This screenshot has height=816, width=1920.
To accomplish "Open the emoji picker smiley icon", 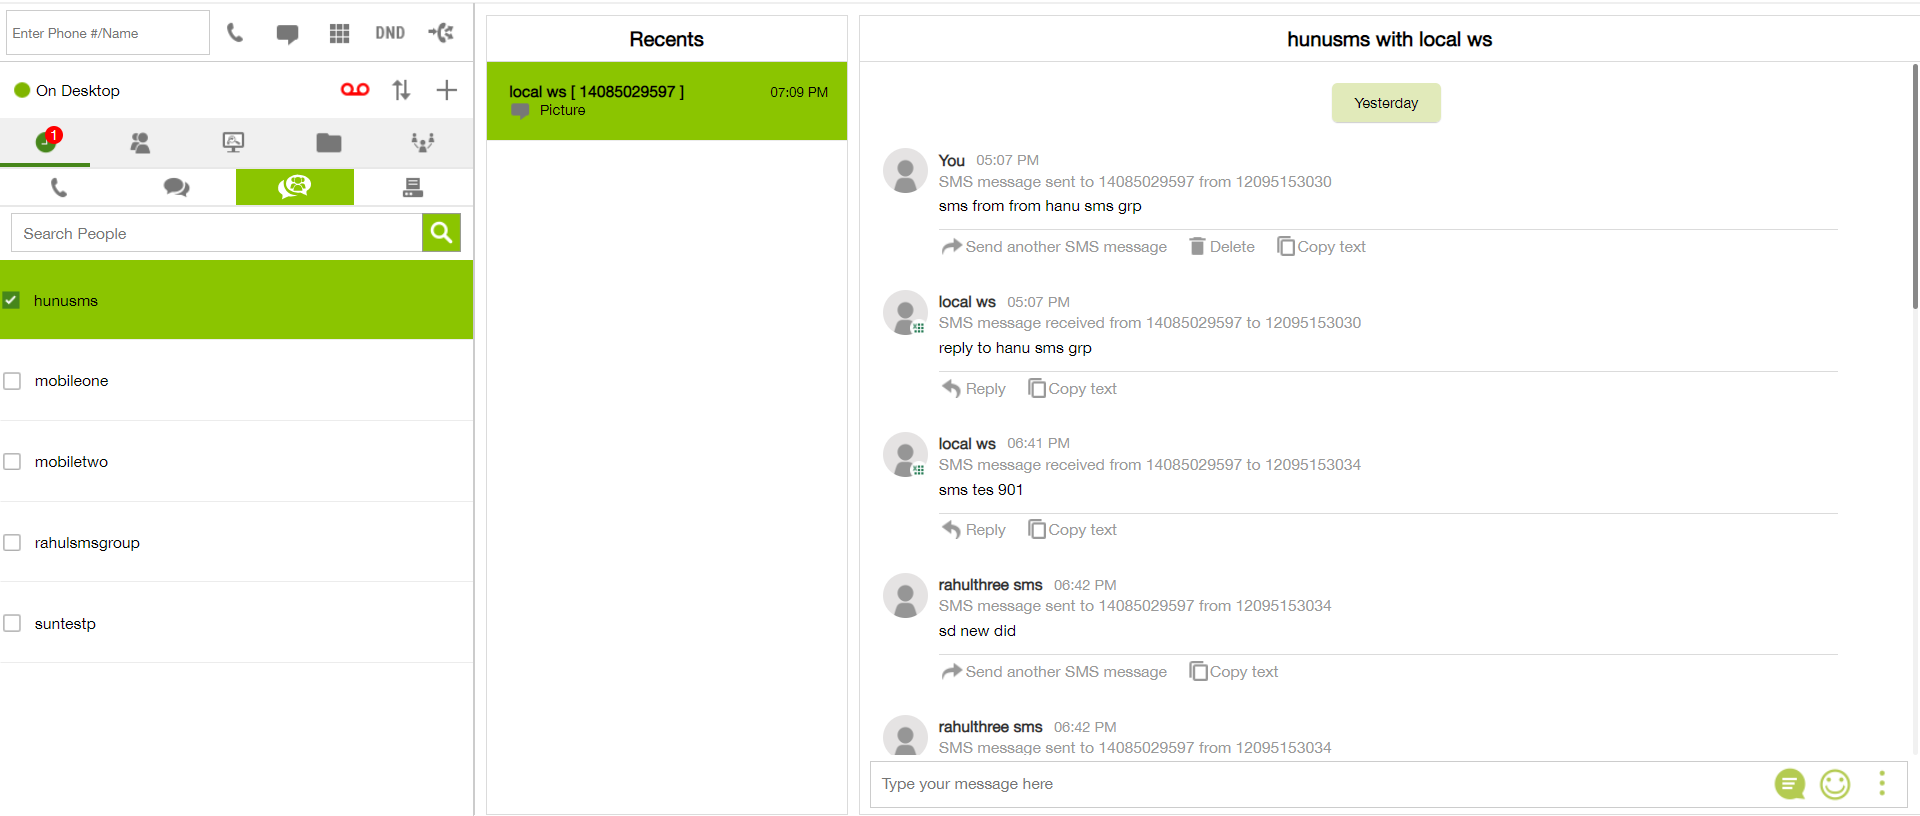I will pos(1834,784).
